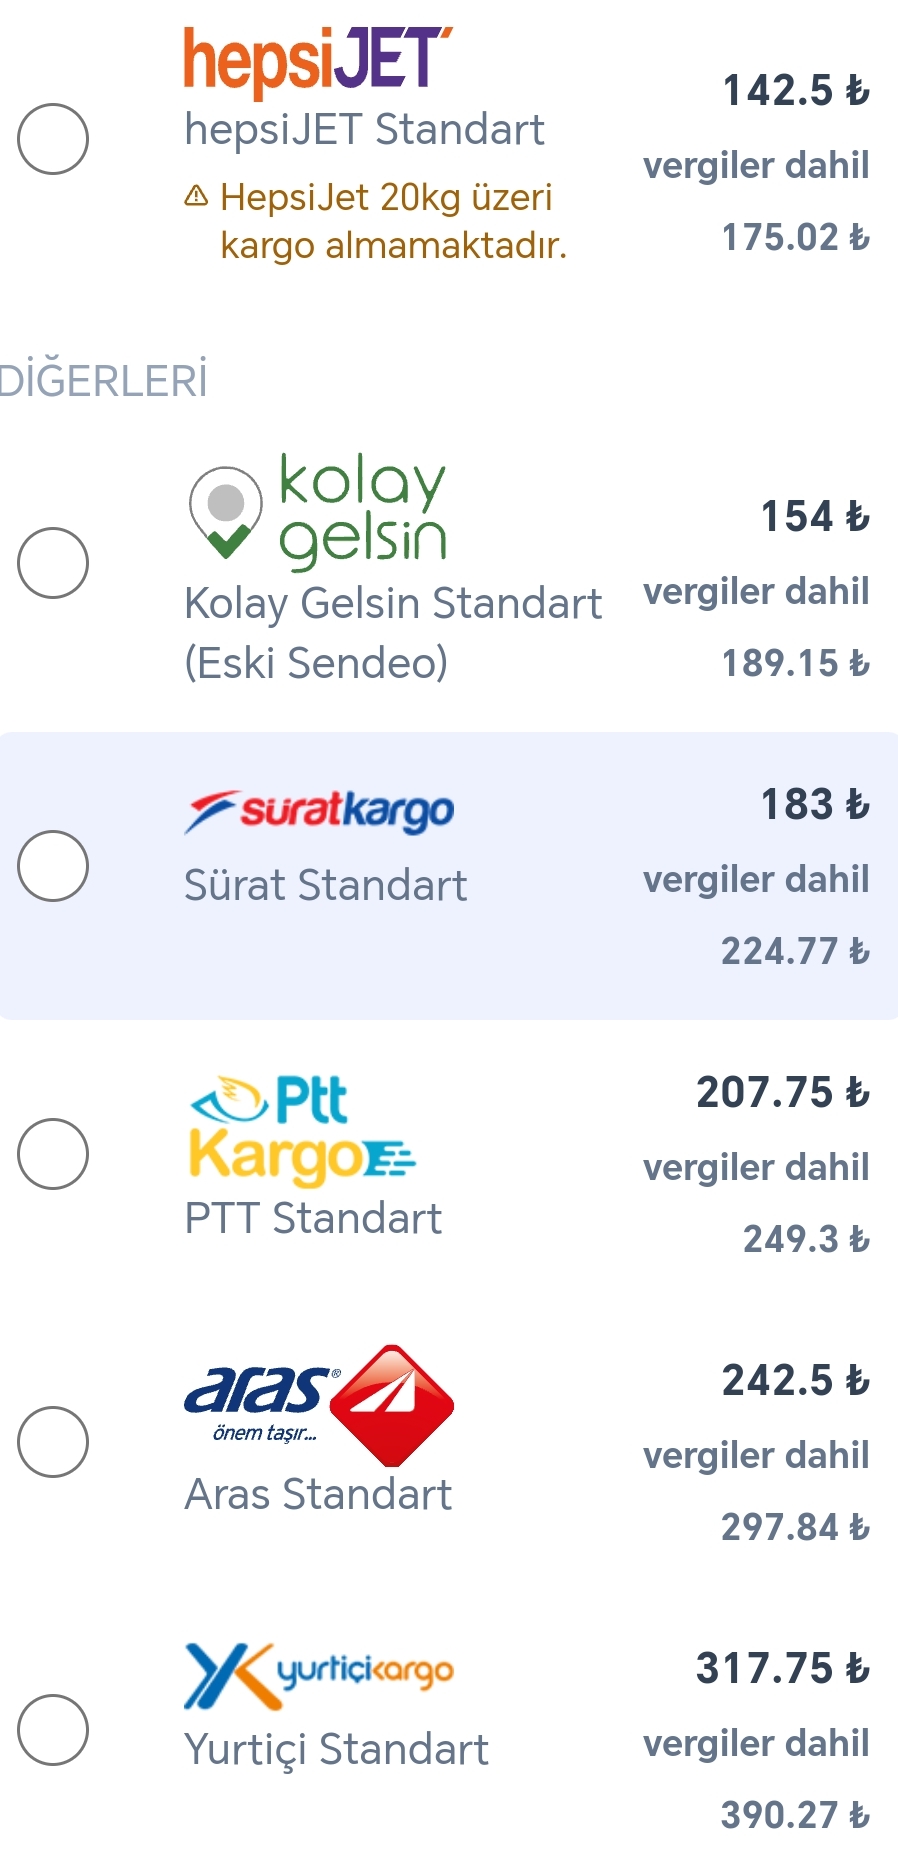This screenshot has height=1851, width=898.
Task: Choose the PTT Standart radio option
Action: click(53, 1154)
